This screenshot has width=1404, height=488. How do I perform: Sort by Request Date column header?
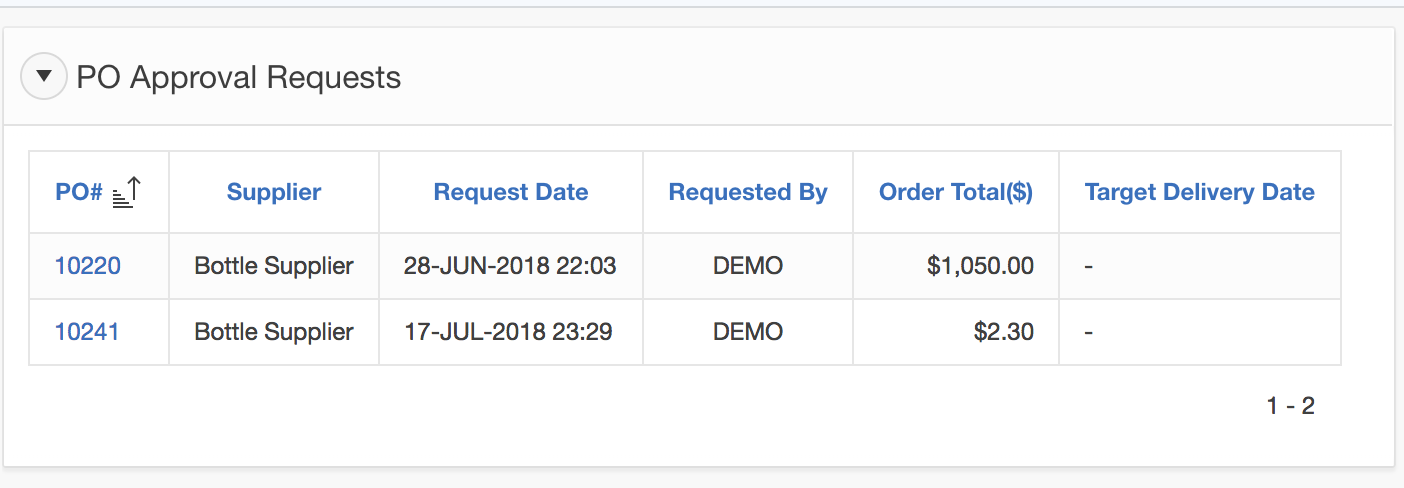pos(511,193)
